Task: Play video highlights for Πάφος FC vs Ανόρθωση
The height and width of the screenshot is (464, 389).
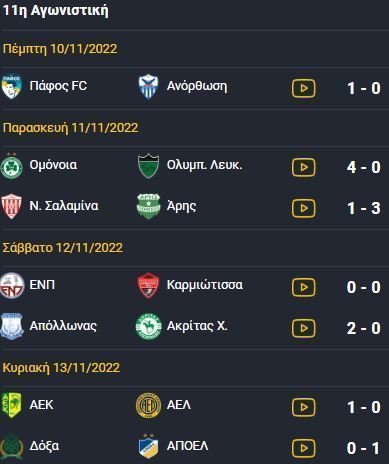Action: [x=303, y=88]
